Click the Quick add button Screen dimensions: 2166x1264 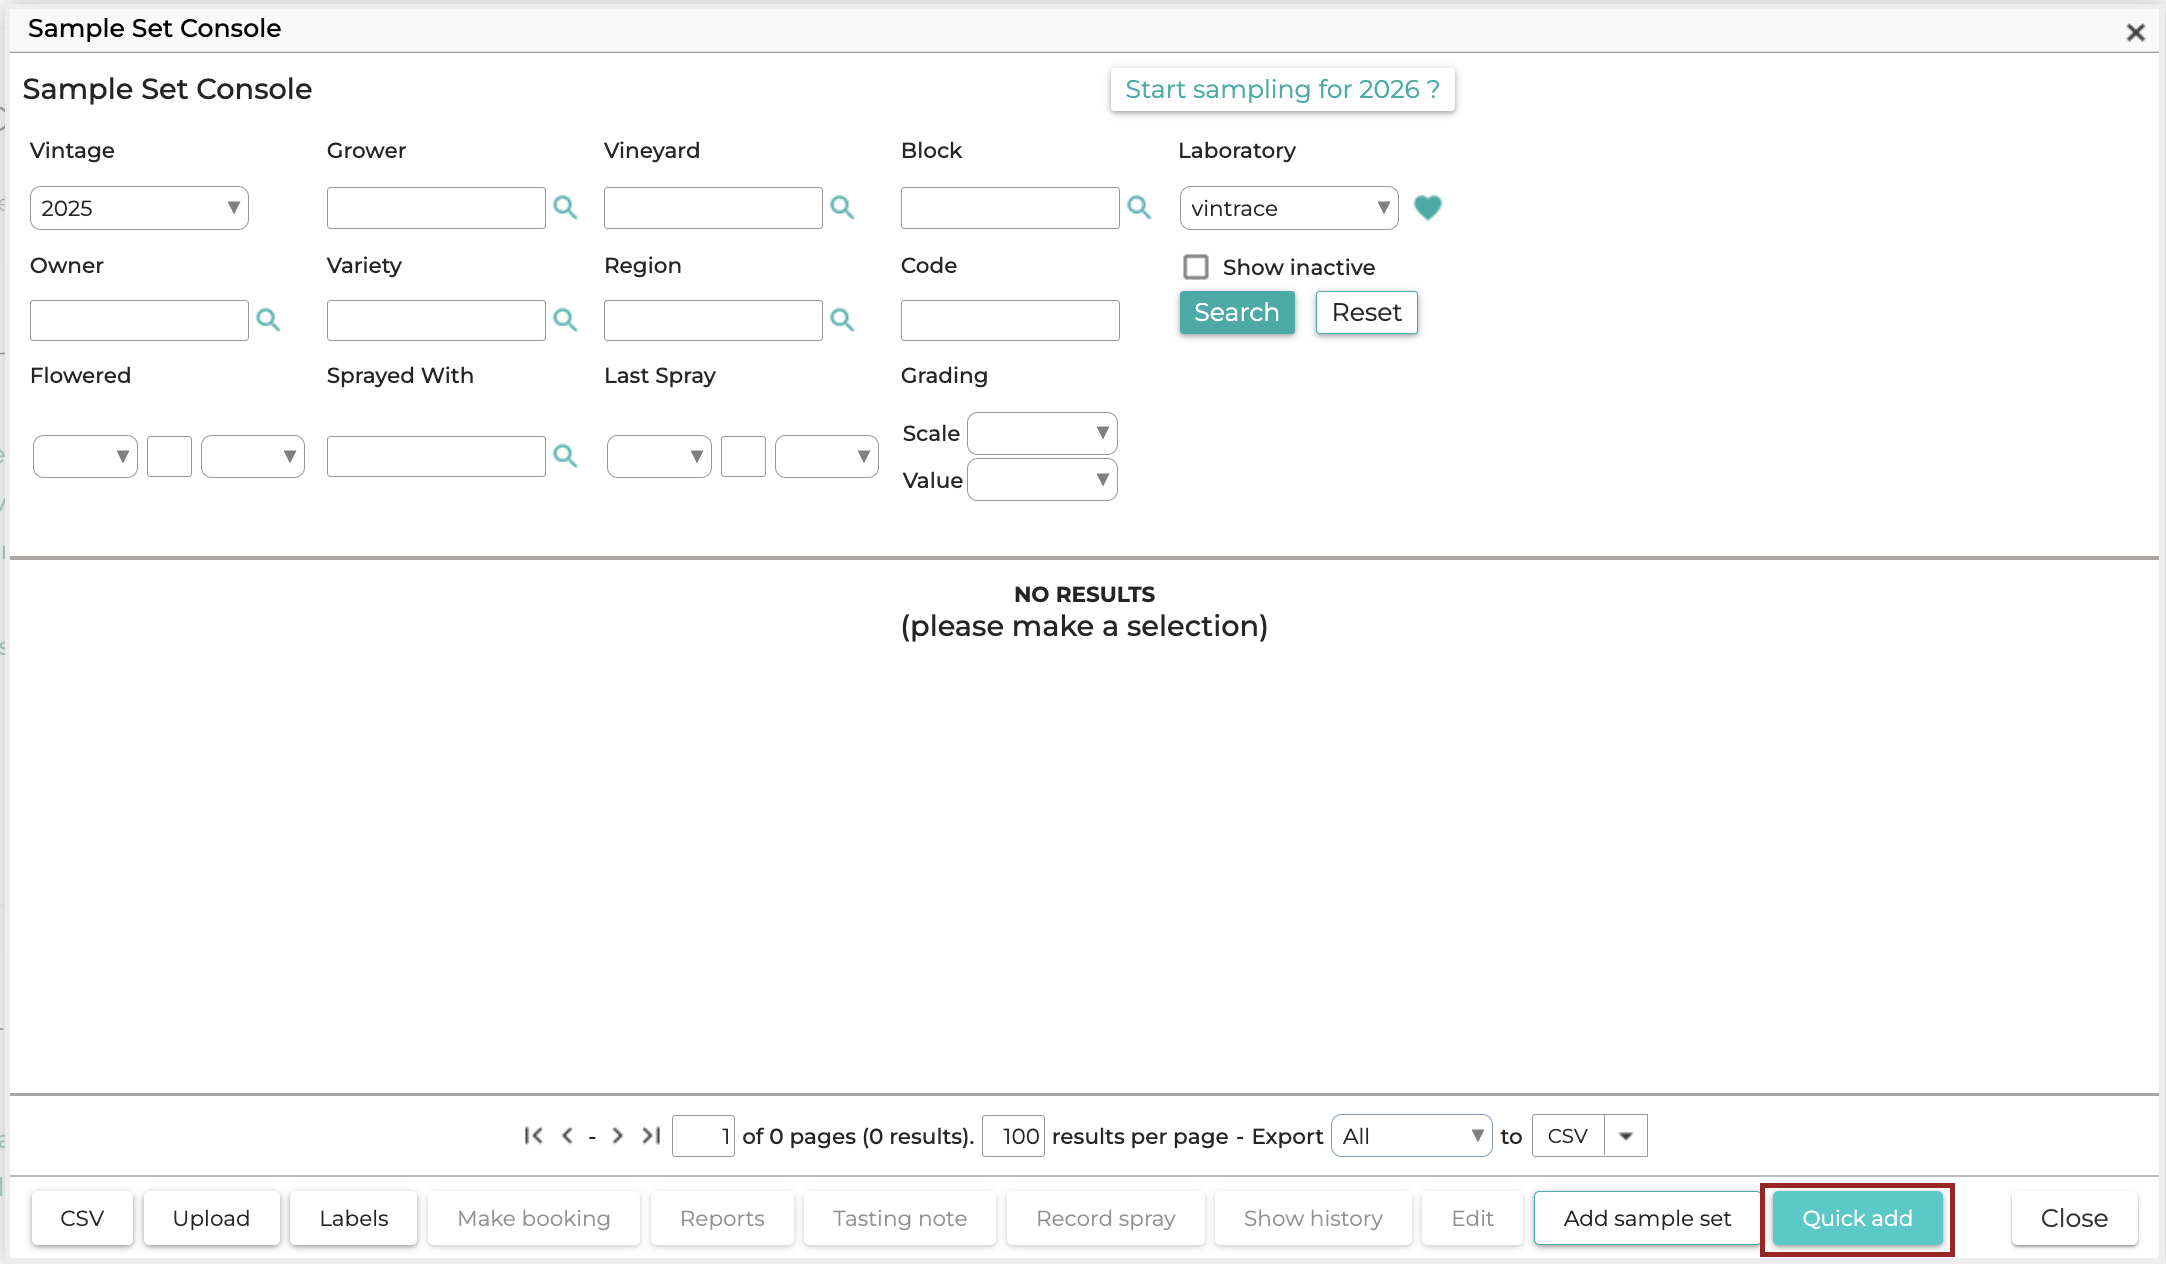tap(1857, 1218)
